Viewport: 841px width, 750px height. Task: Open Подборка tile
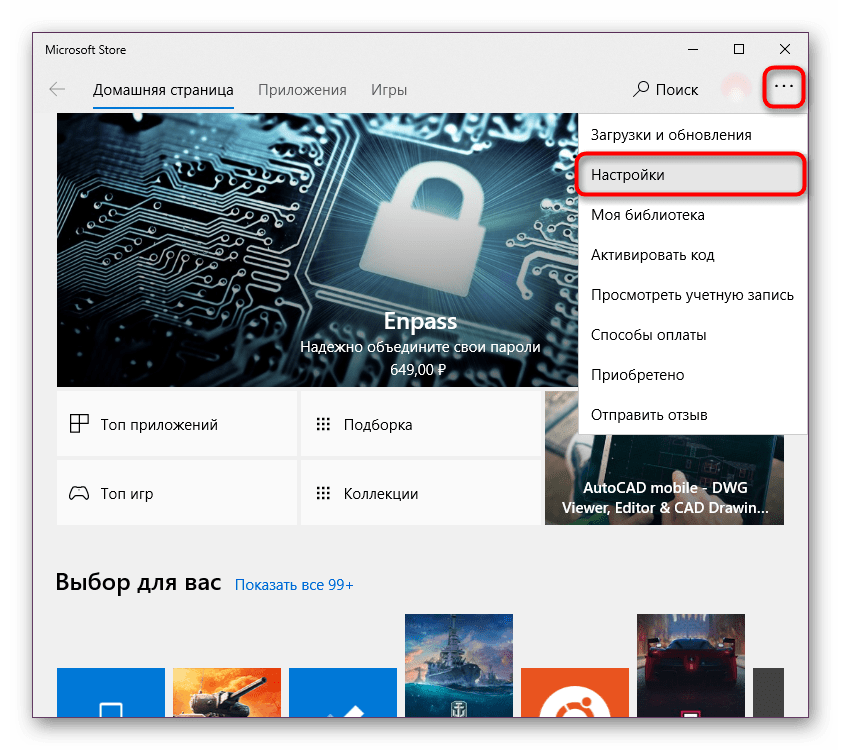(420, 424)
